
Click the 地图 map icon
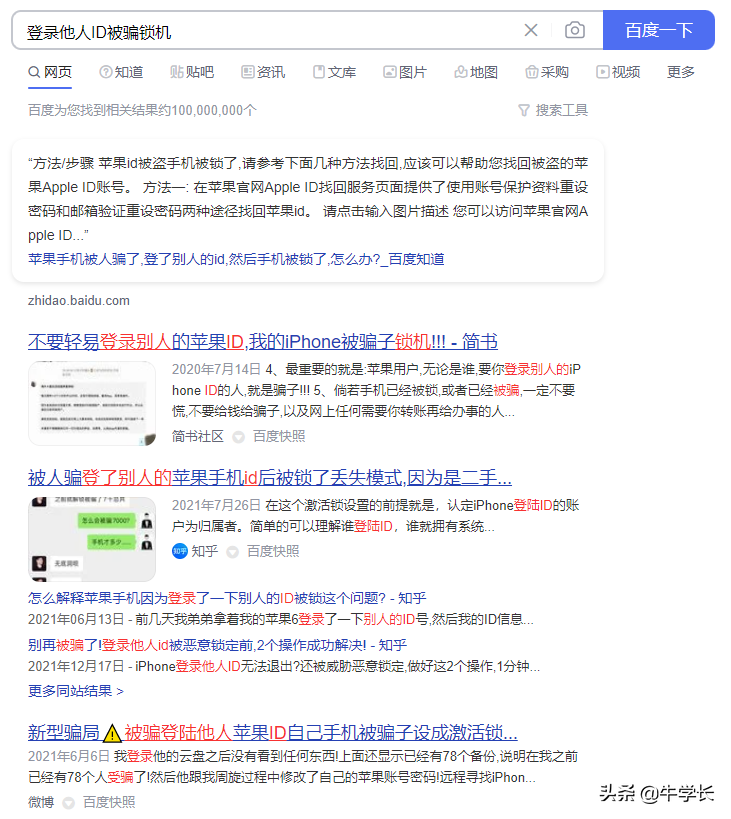(x=461, y=72)
